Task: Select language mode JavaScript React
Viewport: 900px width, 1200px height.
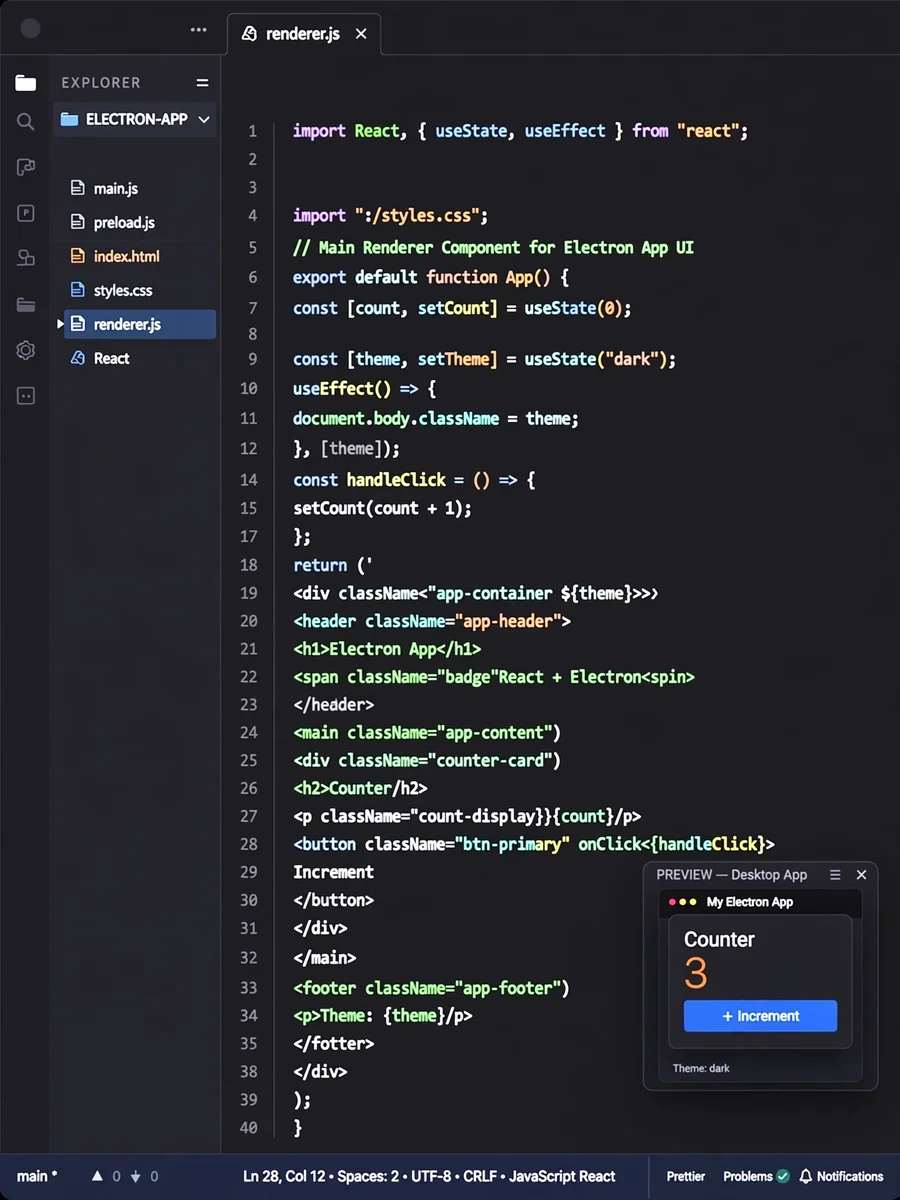Action: pos(564,1176)
